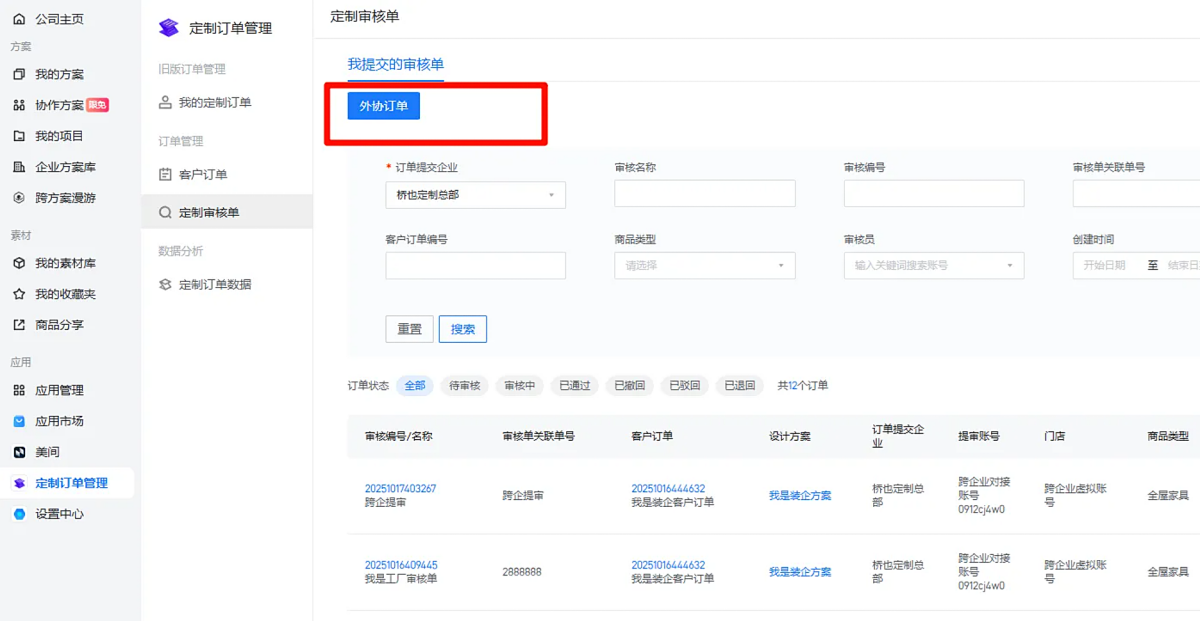Open the 商品类型 dropdown
The image size is (1200, 621).
[x=704, y=266]
